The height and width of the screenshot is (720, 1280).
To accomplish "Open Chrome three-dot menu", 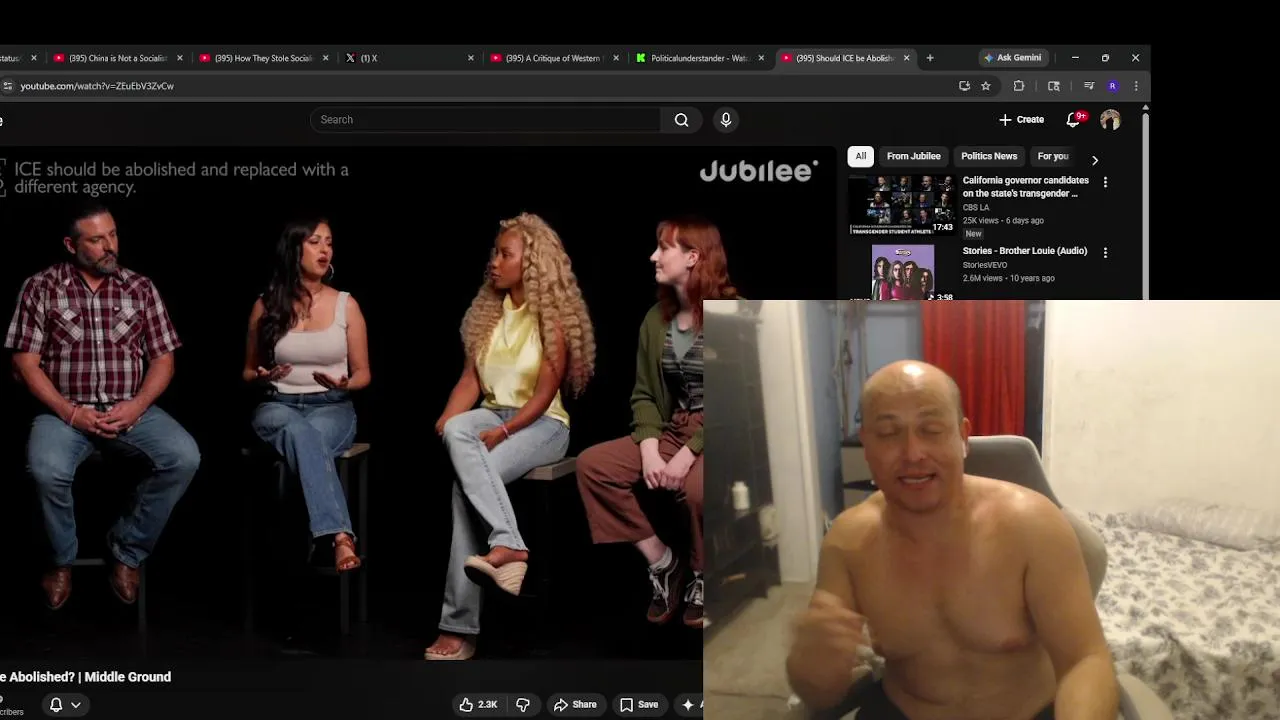I will [x=1135, y=86].
